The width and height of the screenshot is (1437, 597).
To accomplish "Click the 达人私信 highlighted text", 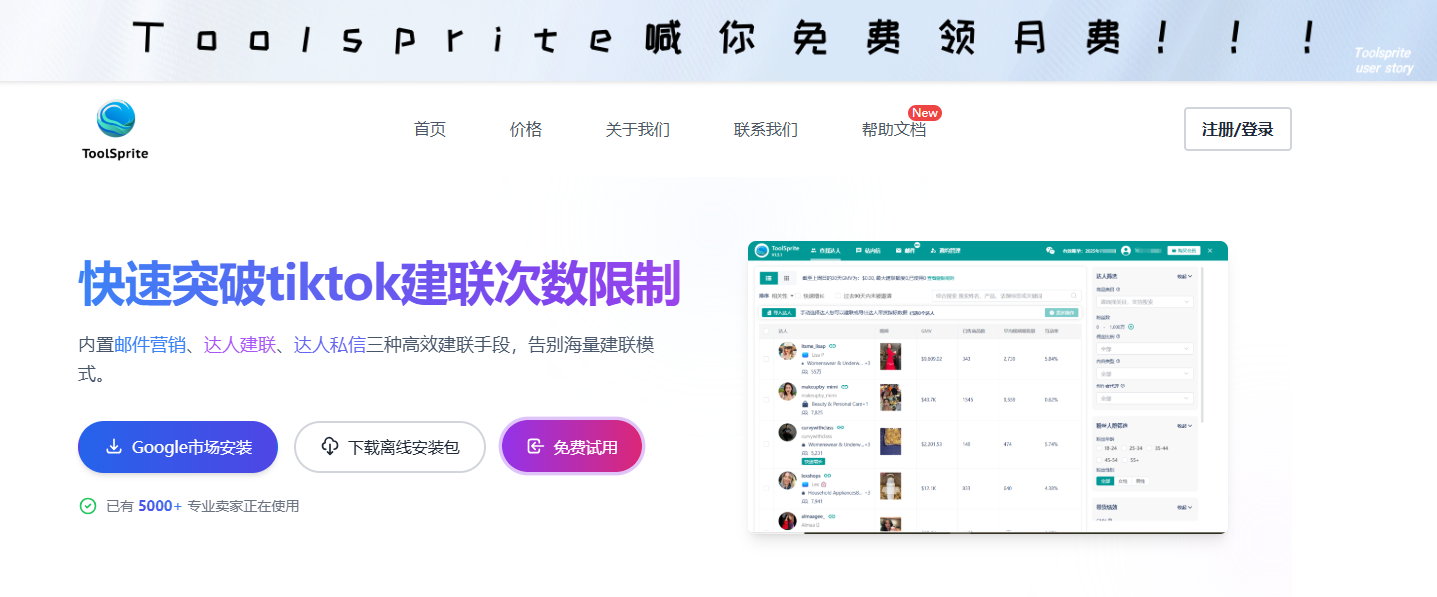I will point(330,345).
